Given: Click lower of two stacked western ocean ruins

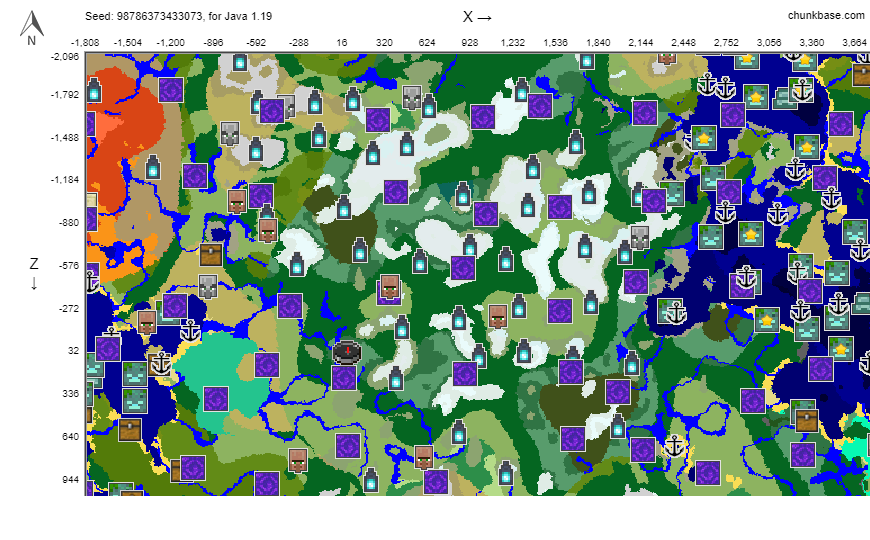Looking at the screenshot, I should click(134, 401).
